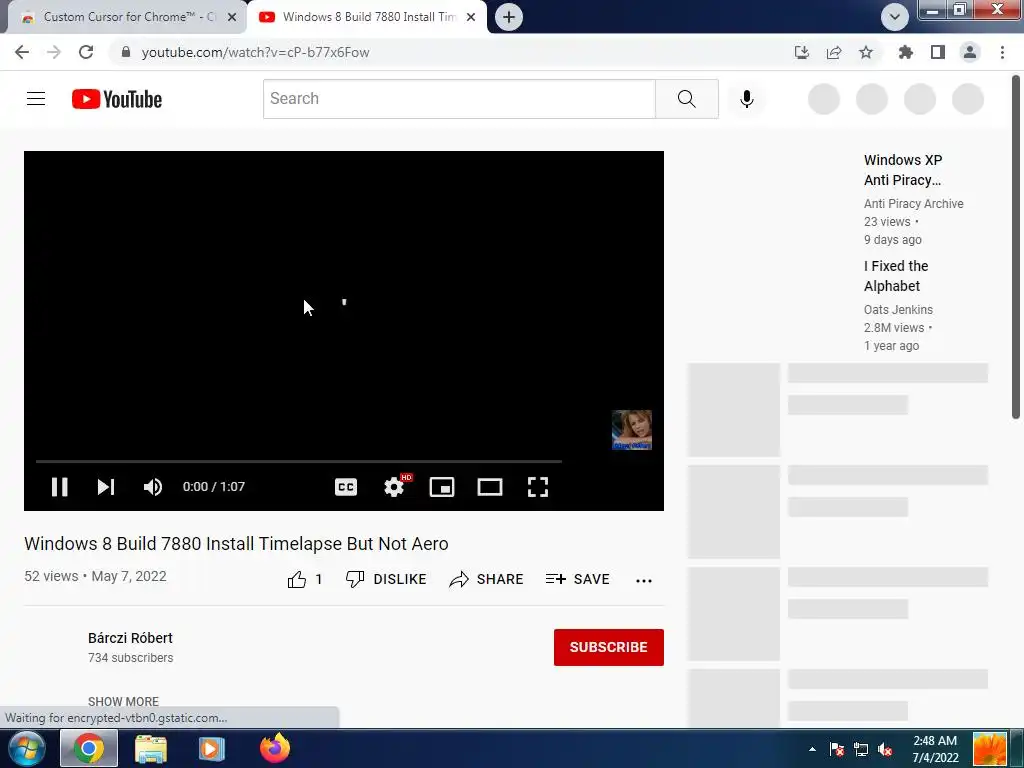Close the YouTube tab
The width and height of the screenshot is (1024, 768).
pyautogui.click(x=471, y=18)
